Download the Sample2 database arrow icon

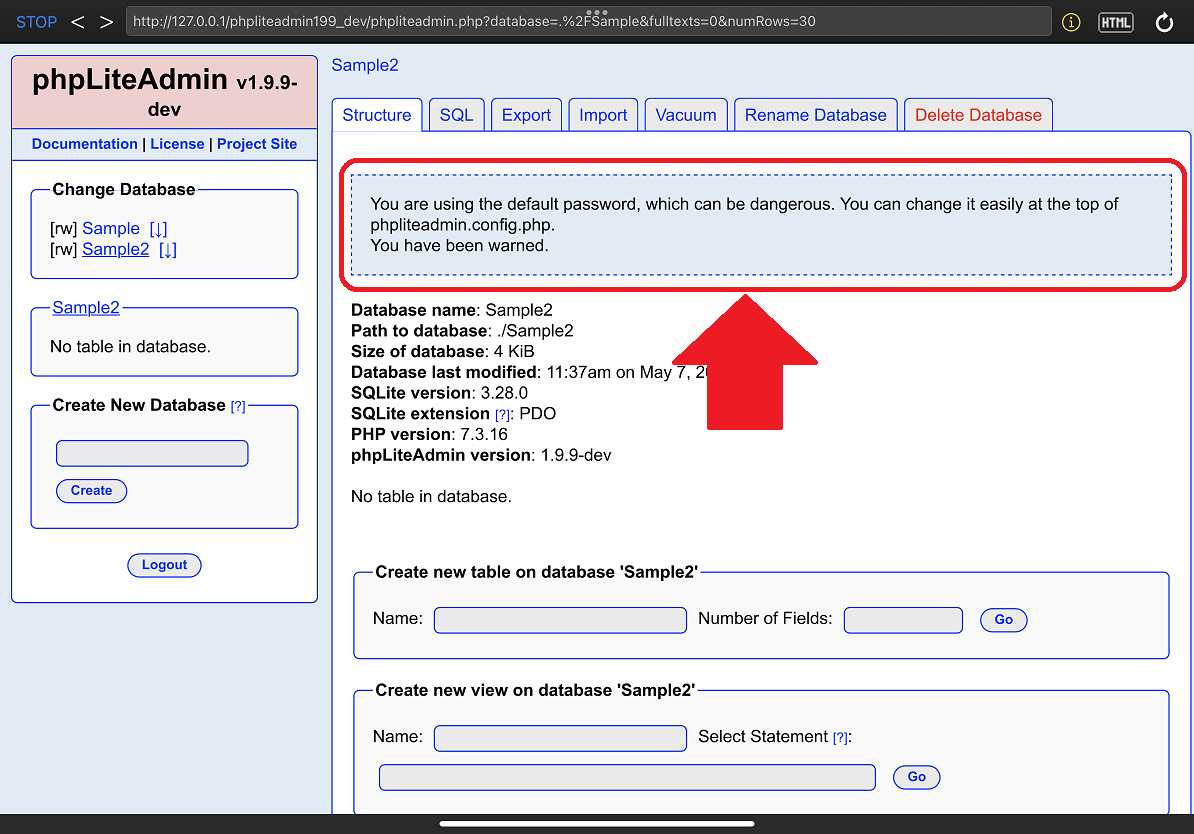[168, 249]
